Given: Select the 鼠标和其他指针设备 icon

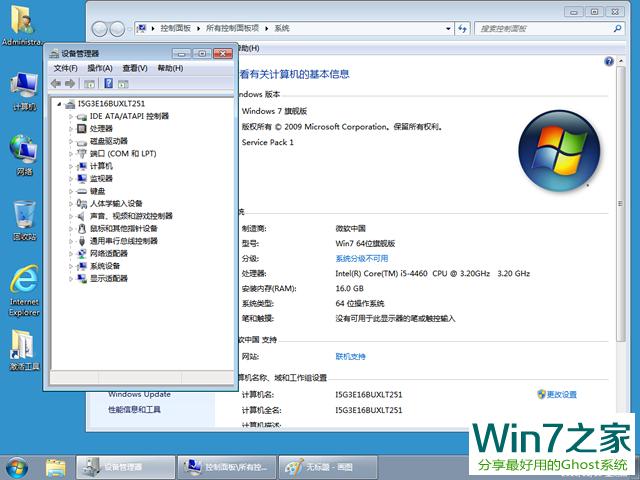Looking at the screenshot, I should coord(82,228).
